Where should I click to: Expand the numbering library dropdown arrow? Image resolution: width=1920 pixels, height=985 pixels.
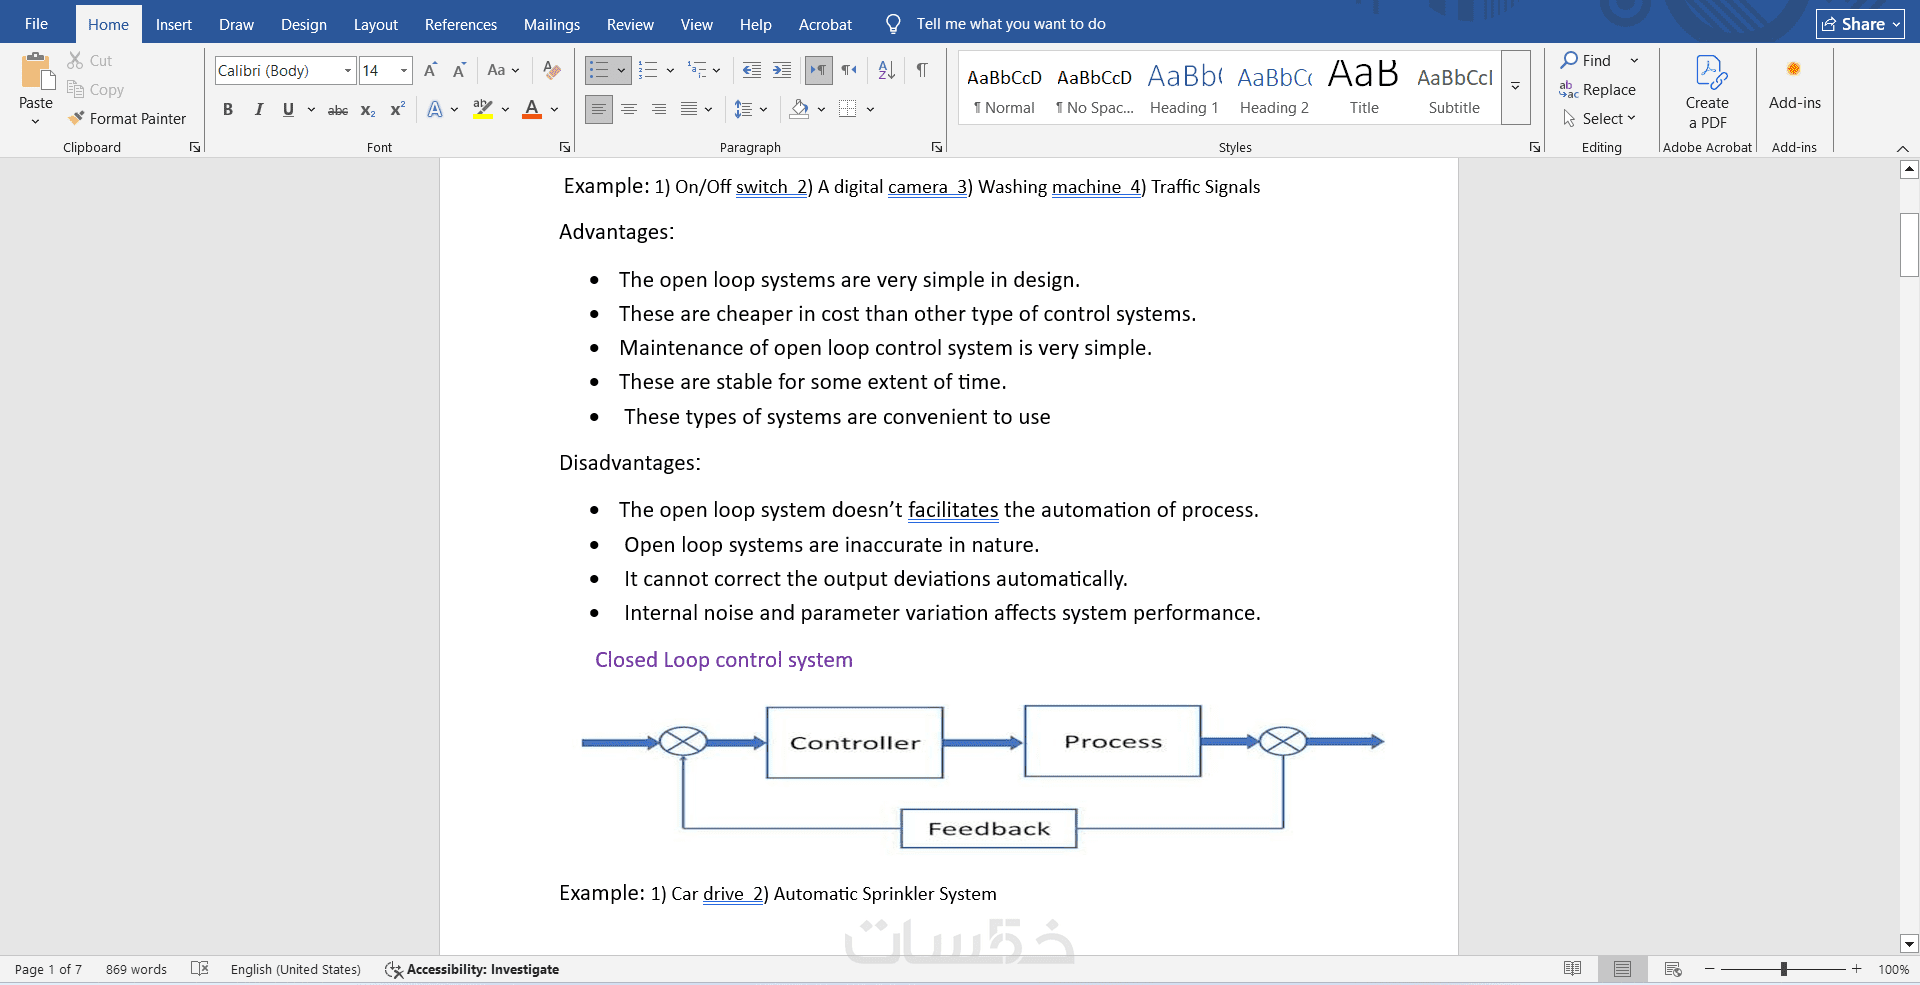click(670, 70)
